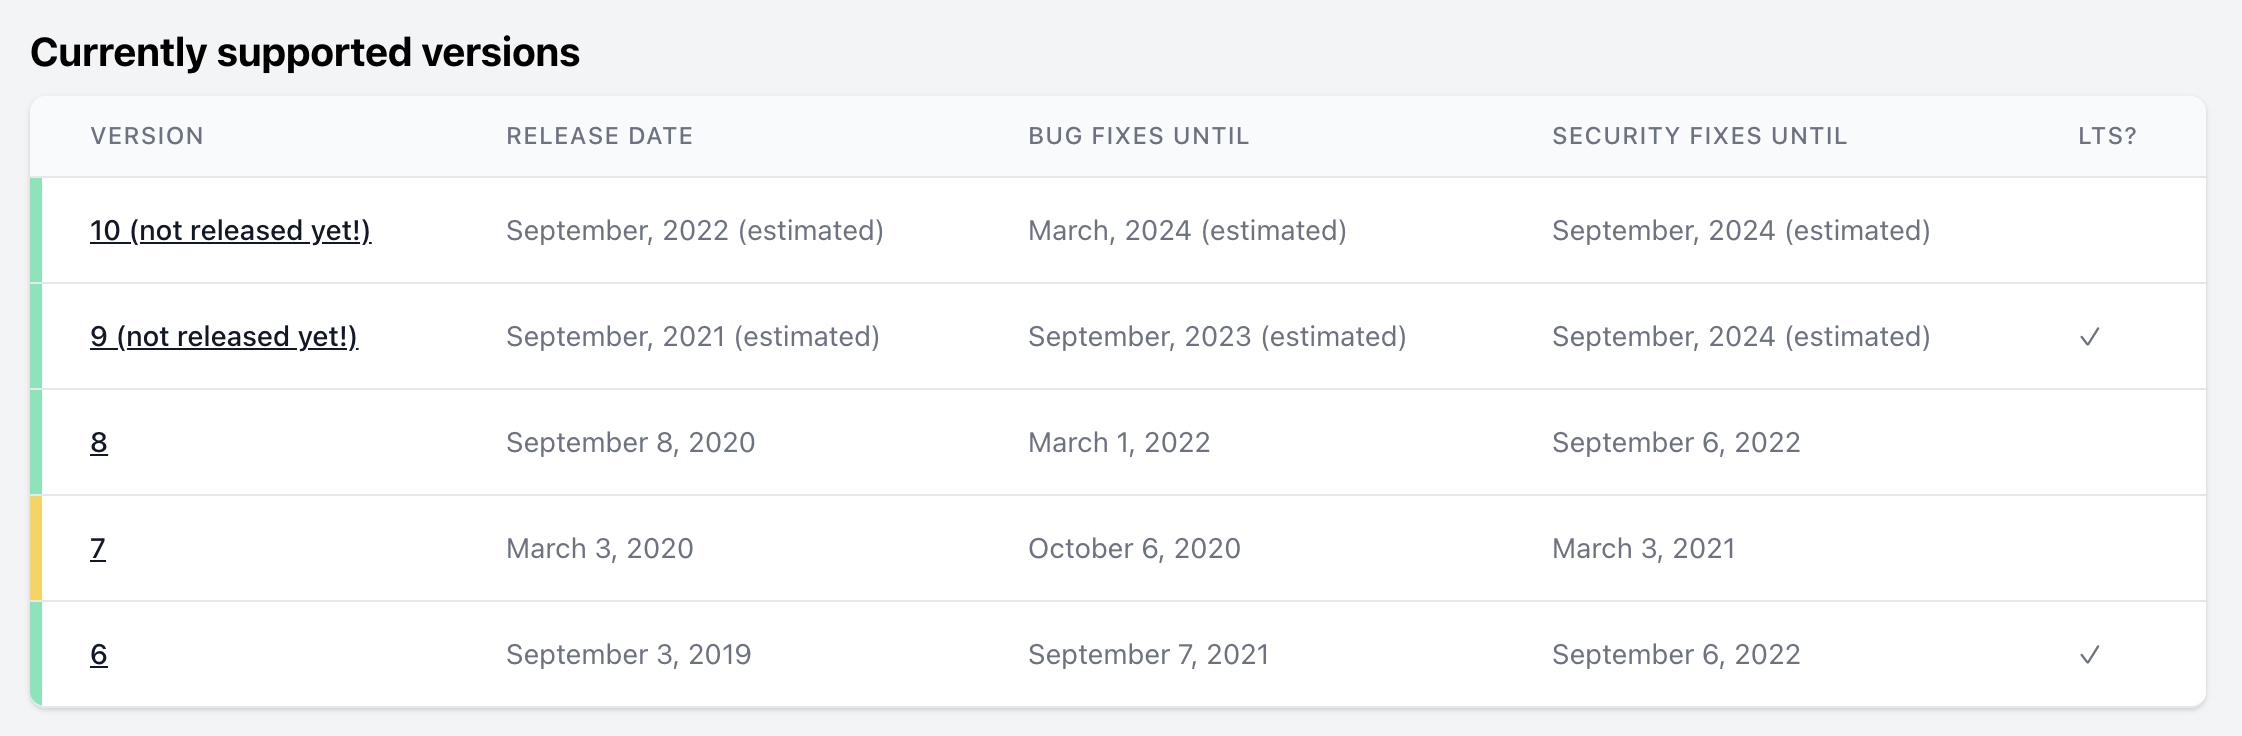Click the BUG FIXES UNTIL header
Image resolution: width=2242 pixels, height=736 pixels.
tap(1139, 136)
